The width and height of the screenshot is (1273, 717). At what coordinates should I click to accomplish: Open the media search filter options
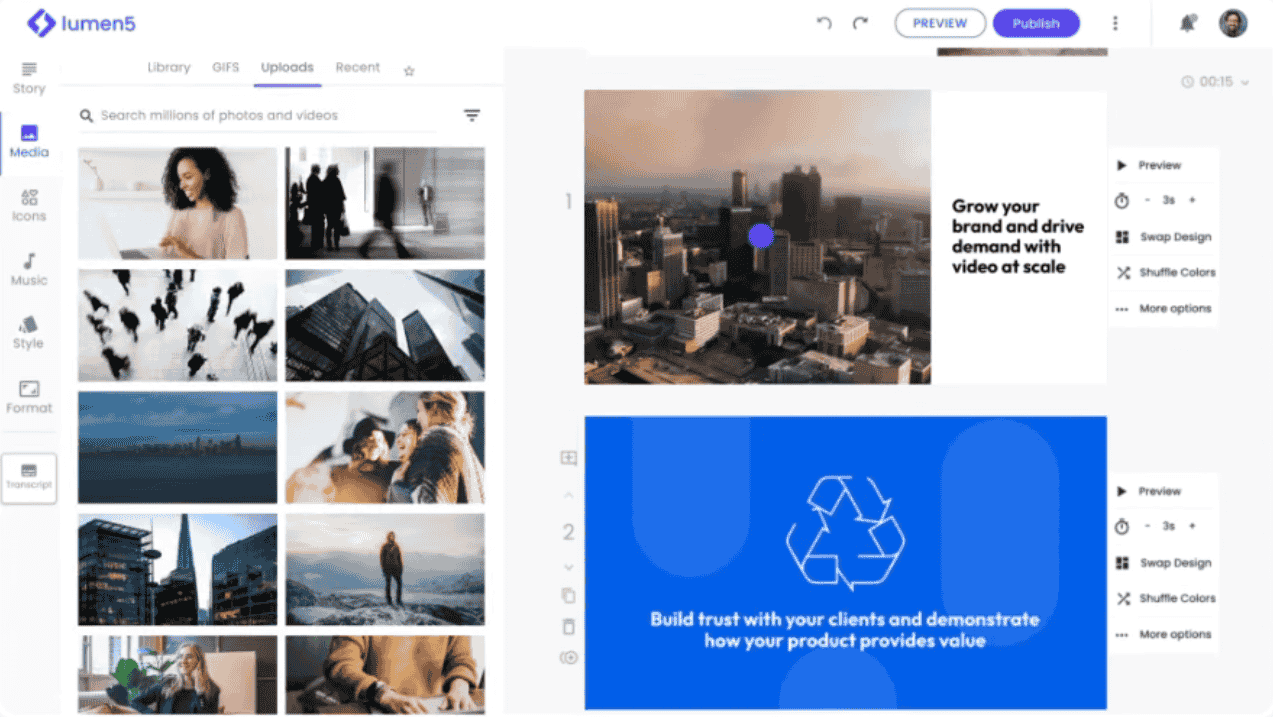pos(471,115)
